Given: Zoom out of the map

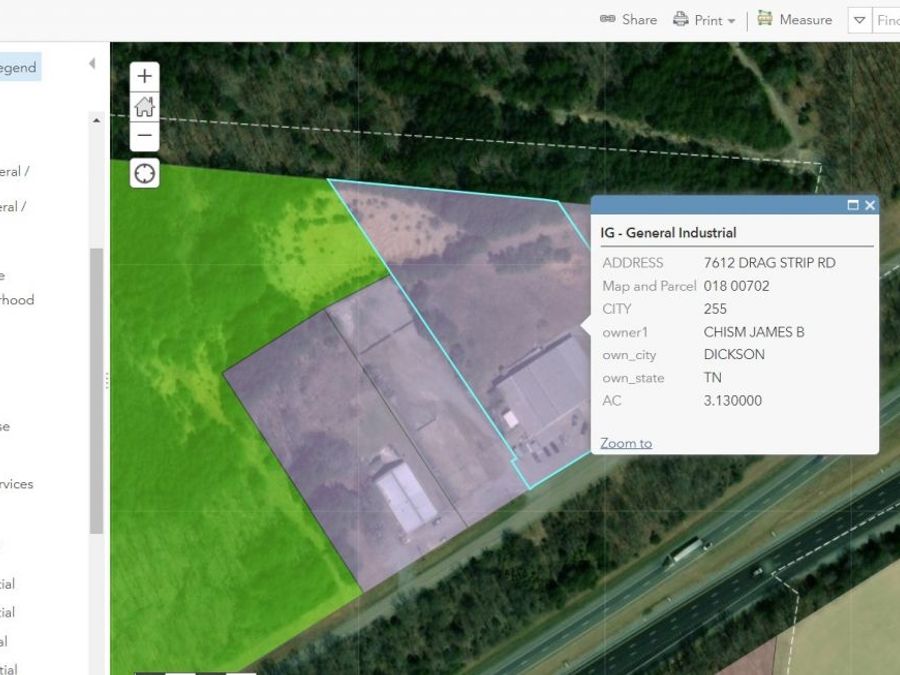Looking at the screenshot, I should [x=145, y=136].
